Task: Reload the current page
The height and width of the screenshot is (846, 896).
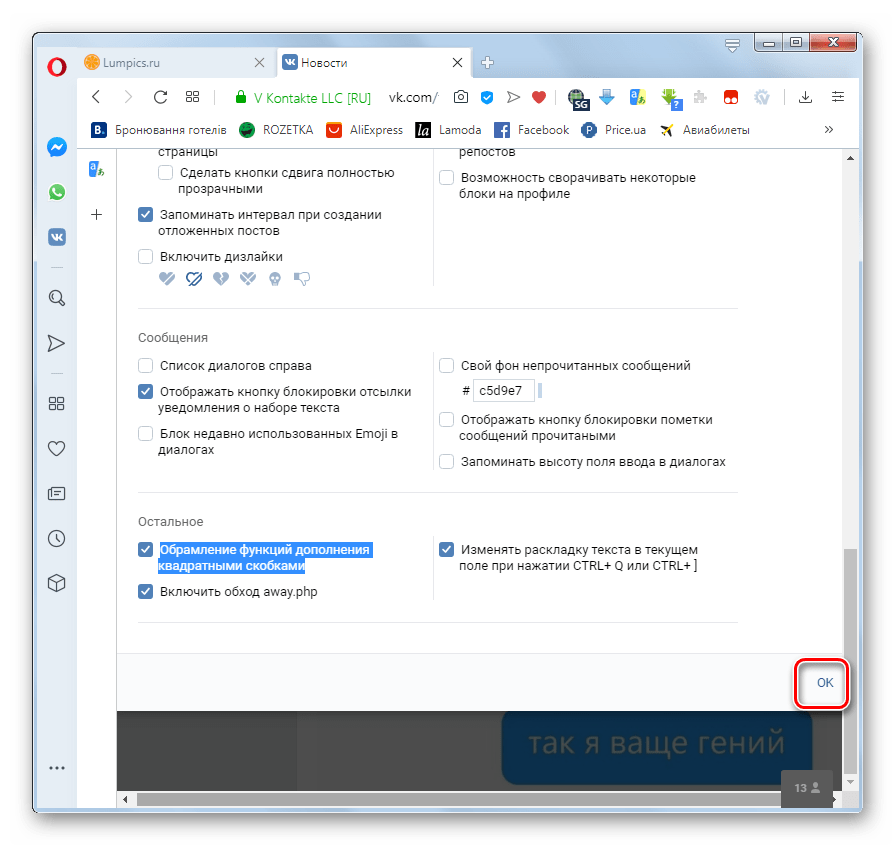Action: tap(161, 97)
